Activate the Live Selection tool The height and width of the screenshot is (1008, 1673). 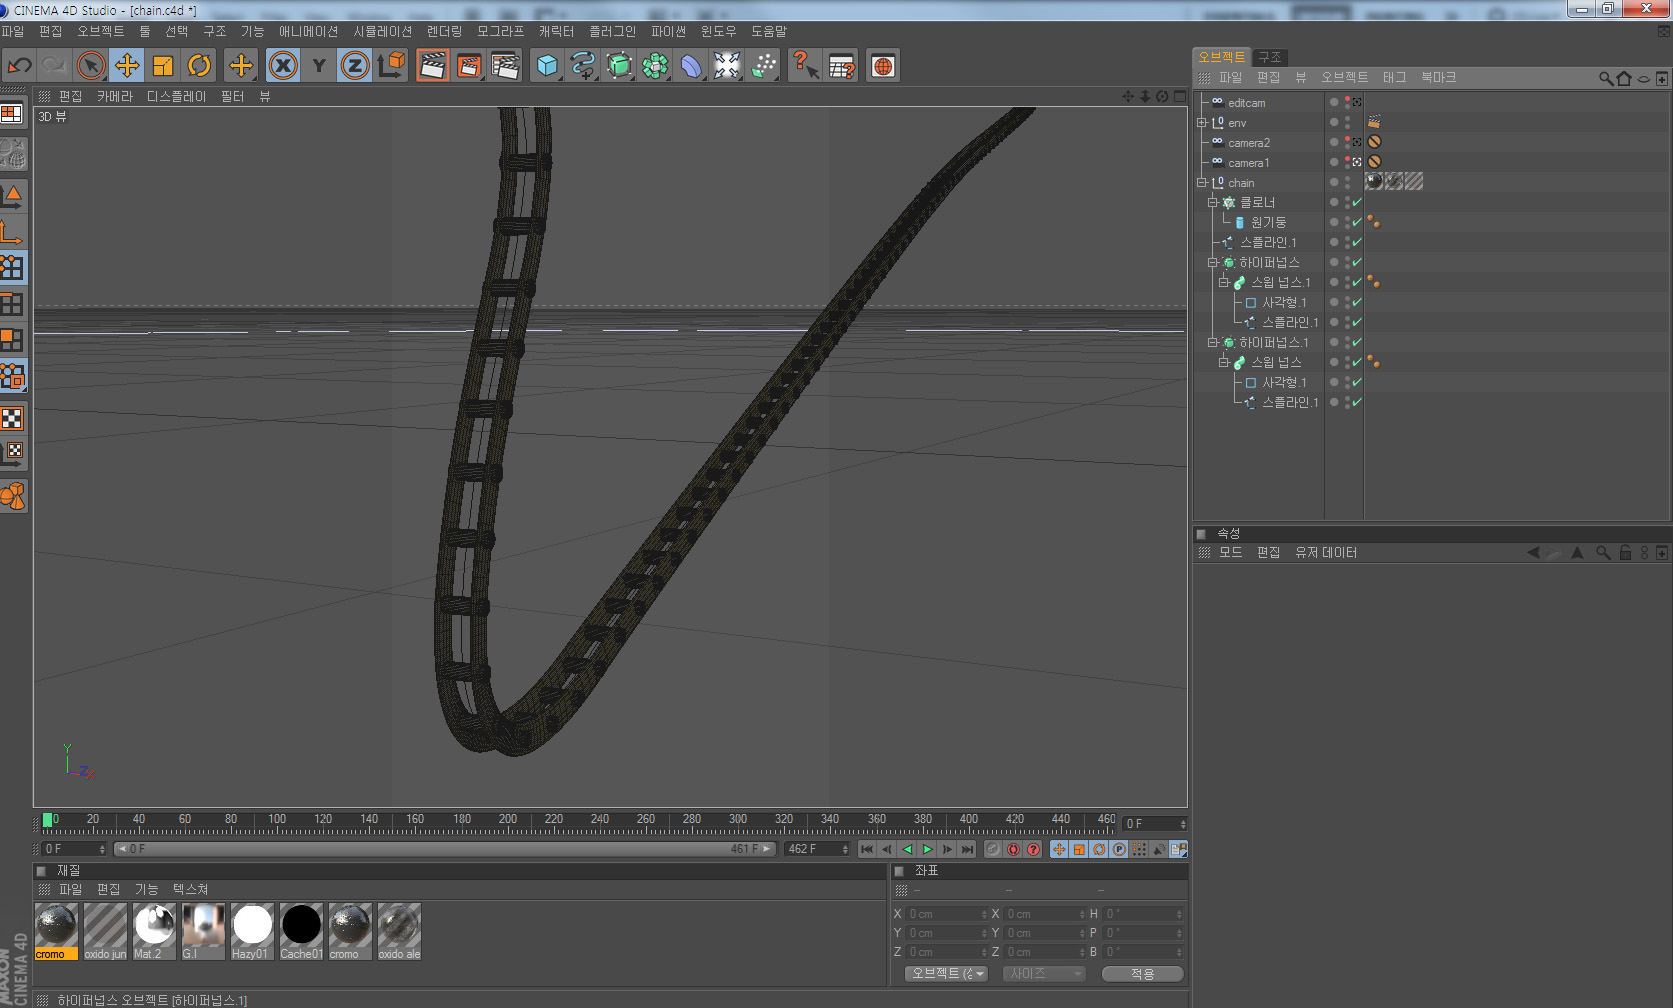(x=91, y=66)
